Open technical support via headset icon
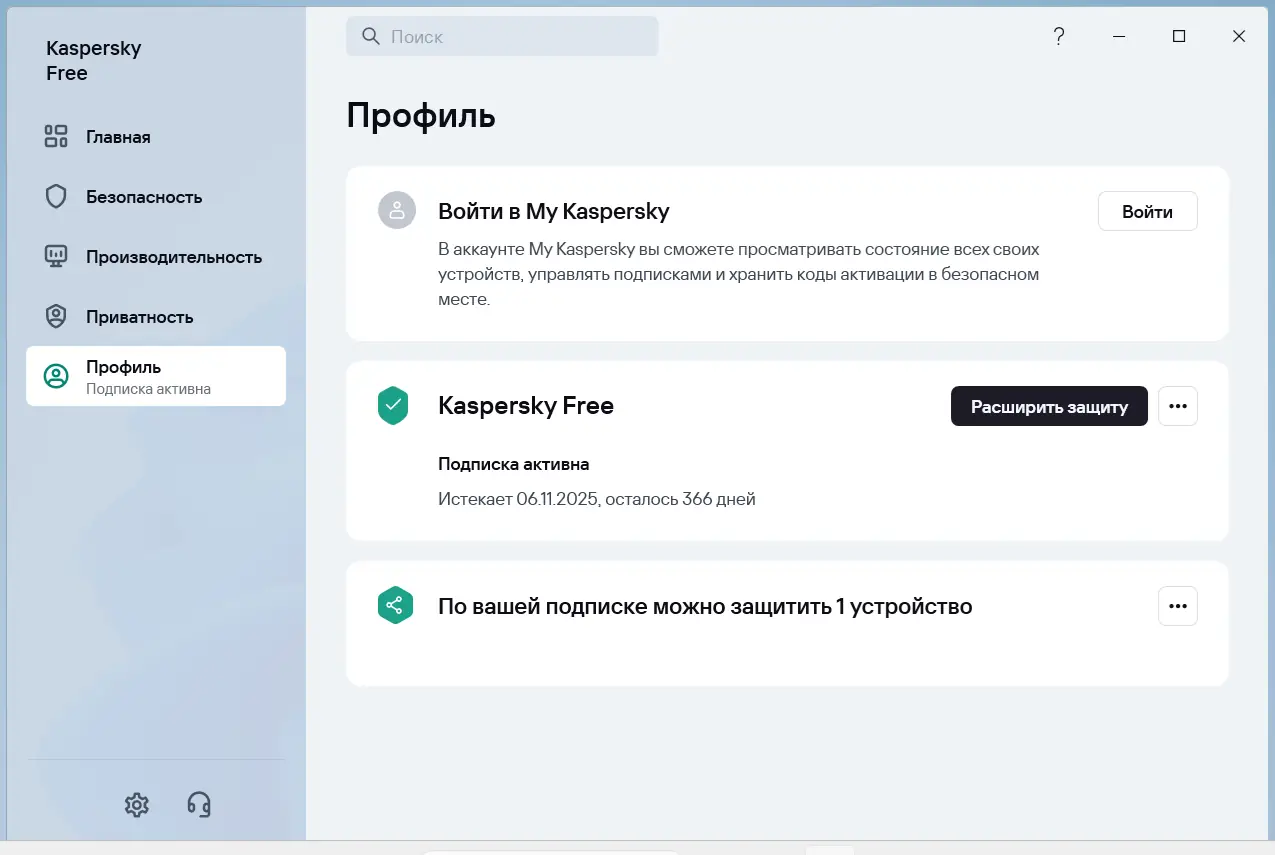 (x=198, y=804)
